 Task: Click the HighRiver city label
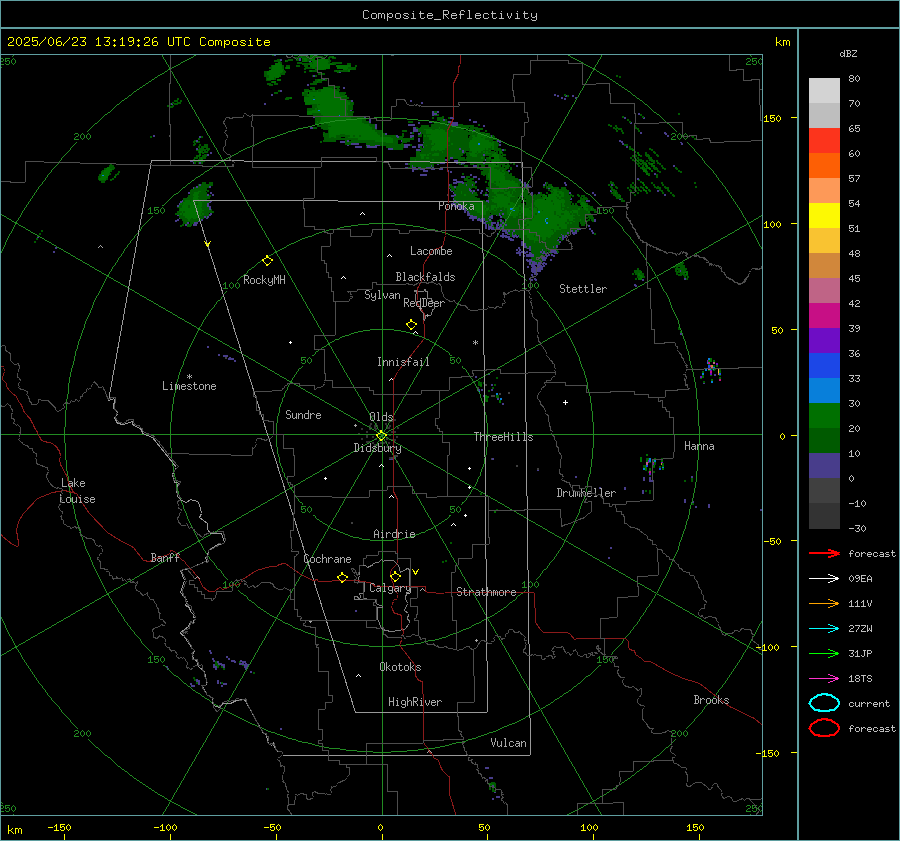click(415, 702)
